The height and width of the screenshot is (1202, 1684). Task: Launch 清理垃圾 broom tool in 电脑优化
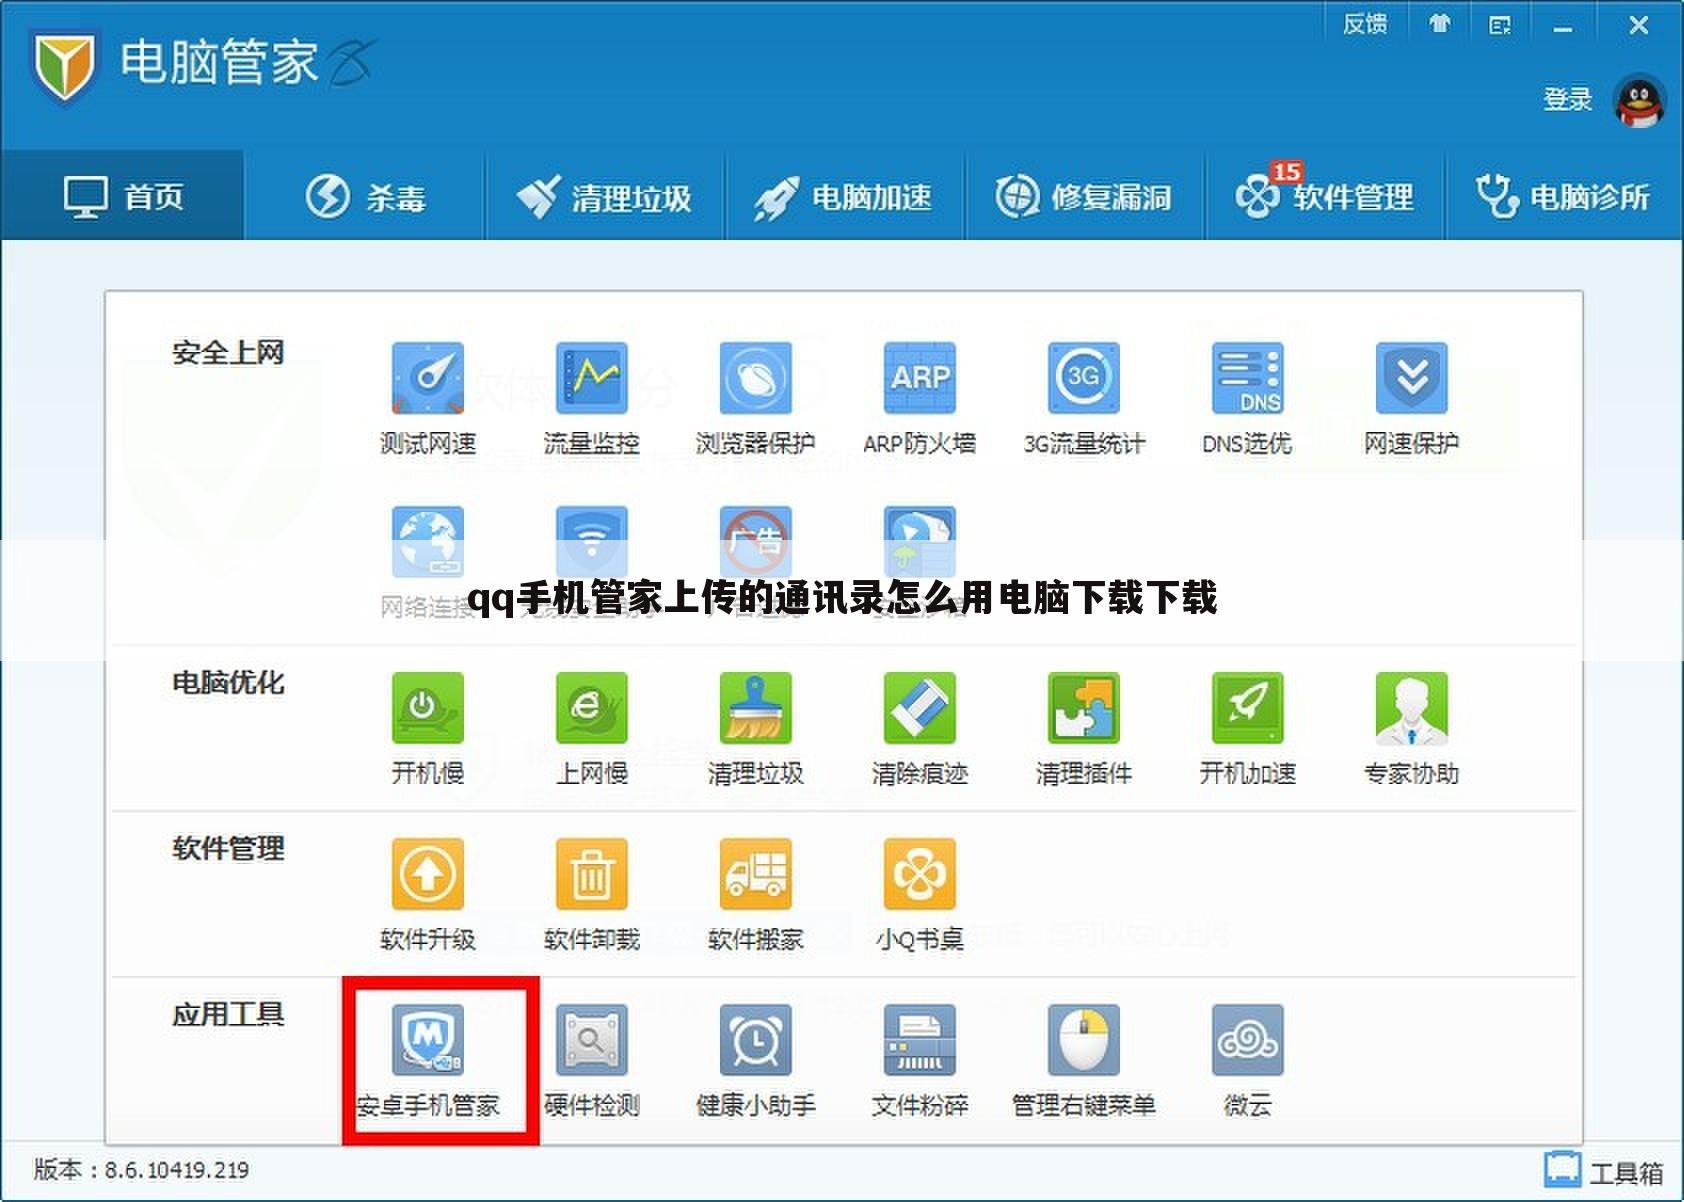point(755,729)
